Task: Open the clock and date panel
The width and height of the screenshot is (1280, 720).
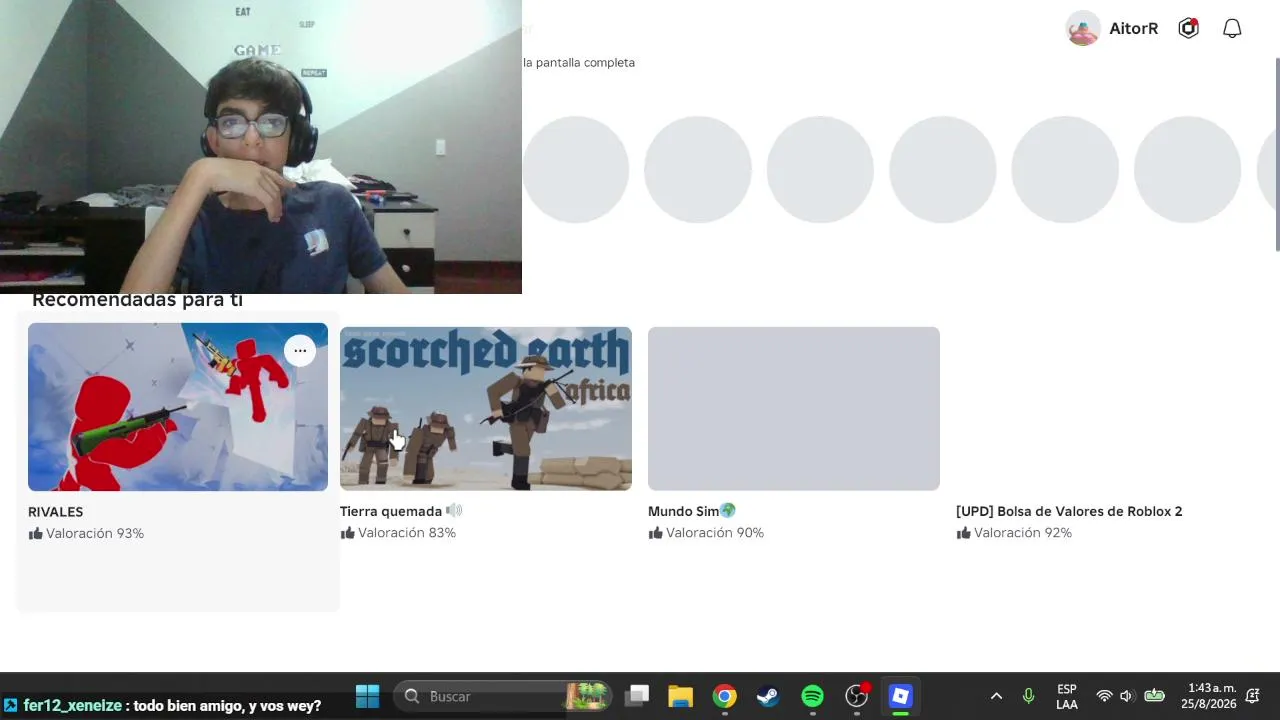Action: click(1208, 696)
